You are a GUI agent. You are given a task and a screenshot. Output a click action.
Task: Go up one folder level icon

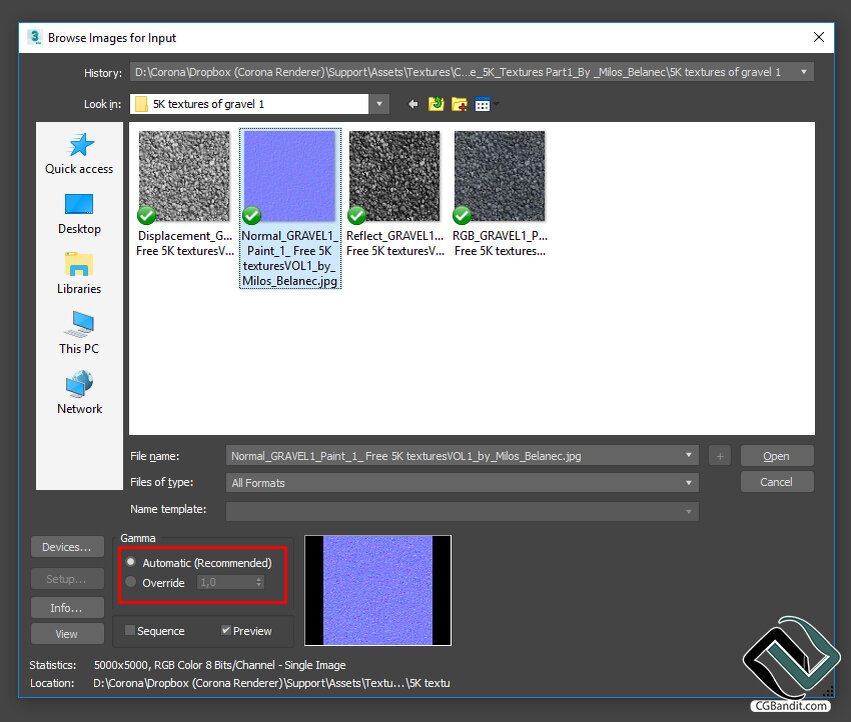[x=436, y=104]
